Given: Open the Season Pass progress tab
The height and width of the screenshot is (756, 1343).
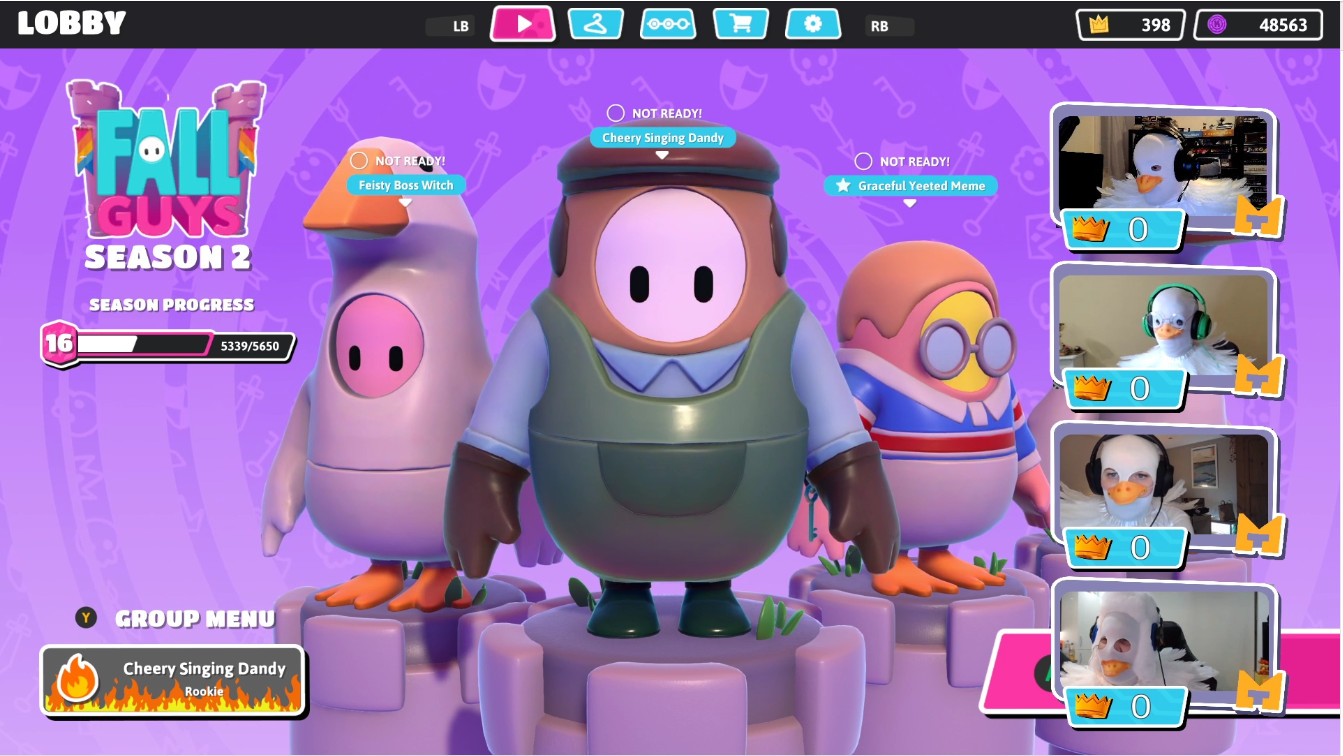Looking at the screenshot, I should (x=668, y=24).
